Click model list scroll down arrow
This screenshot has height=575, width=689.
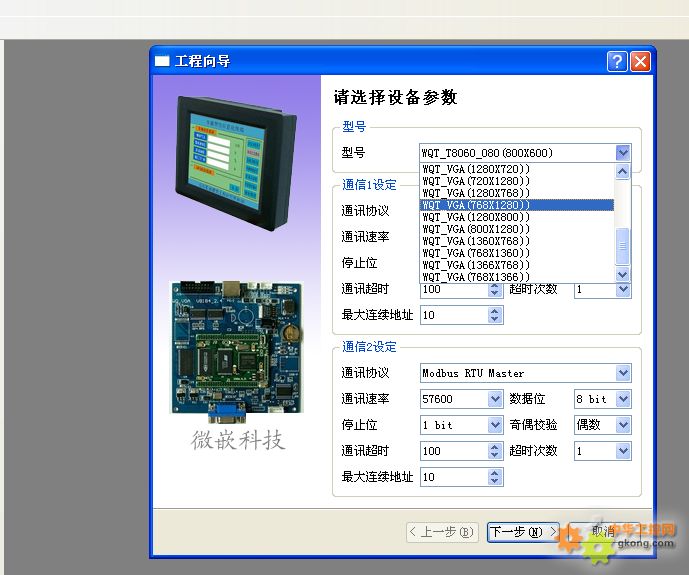coord(622,275)
